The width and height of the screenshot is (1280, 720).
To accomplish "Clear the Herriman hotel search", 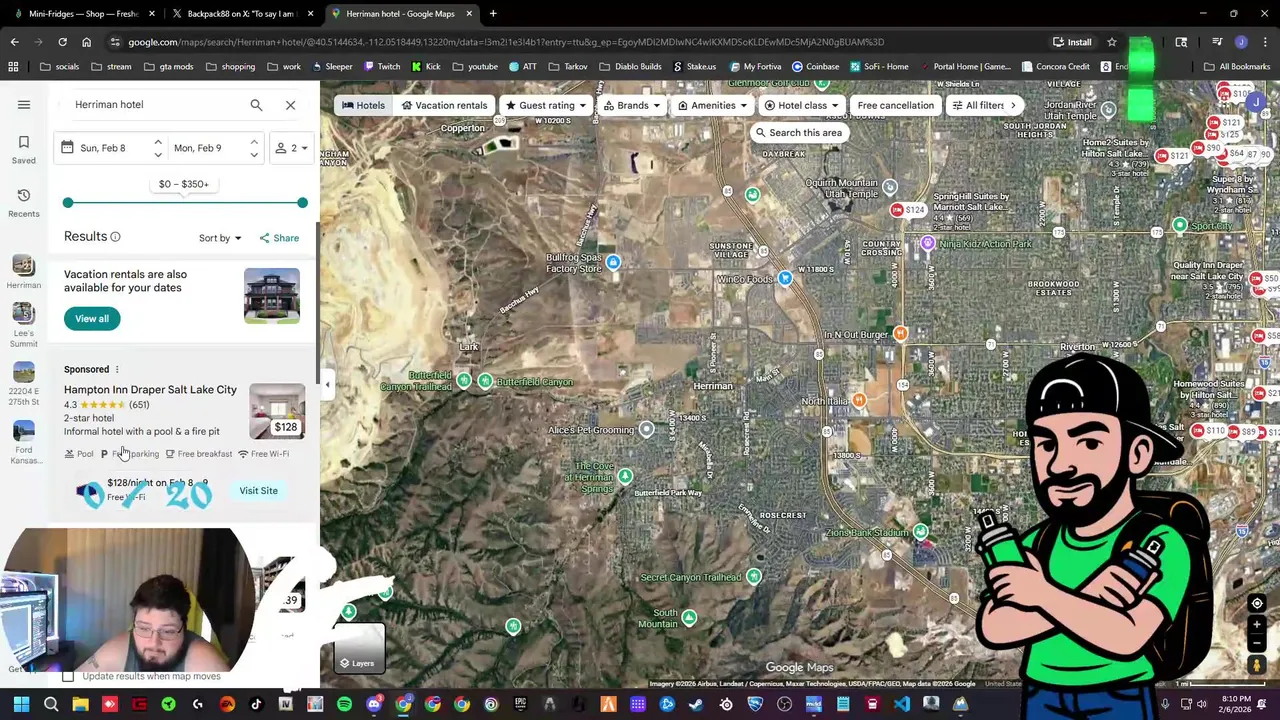I will (x=290, y=104).
